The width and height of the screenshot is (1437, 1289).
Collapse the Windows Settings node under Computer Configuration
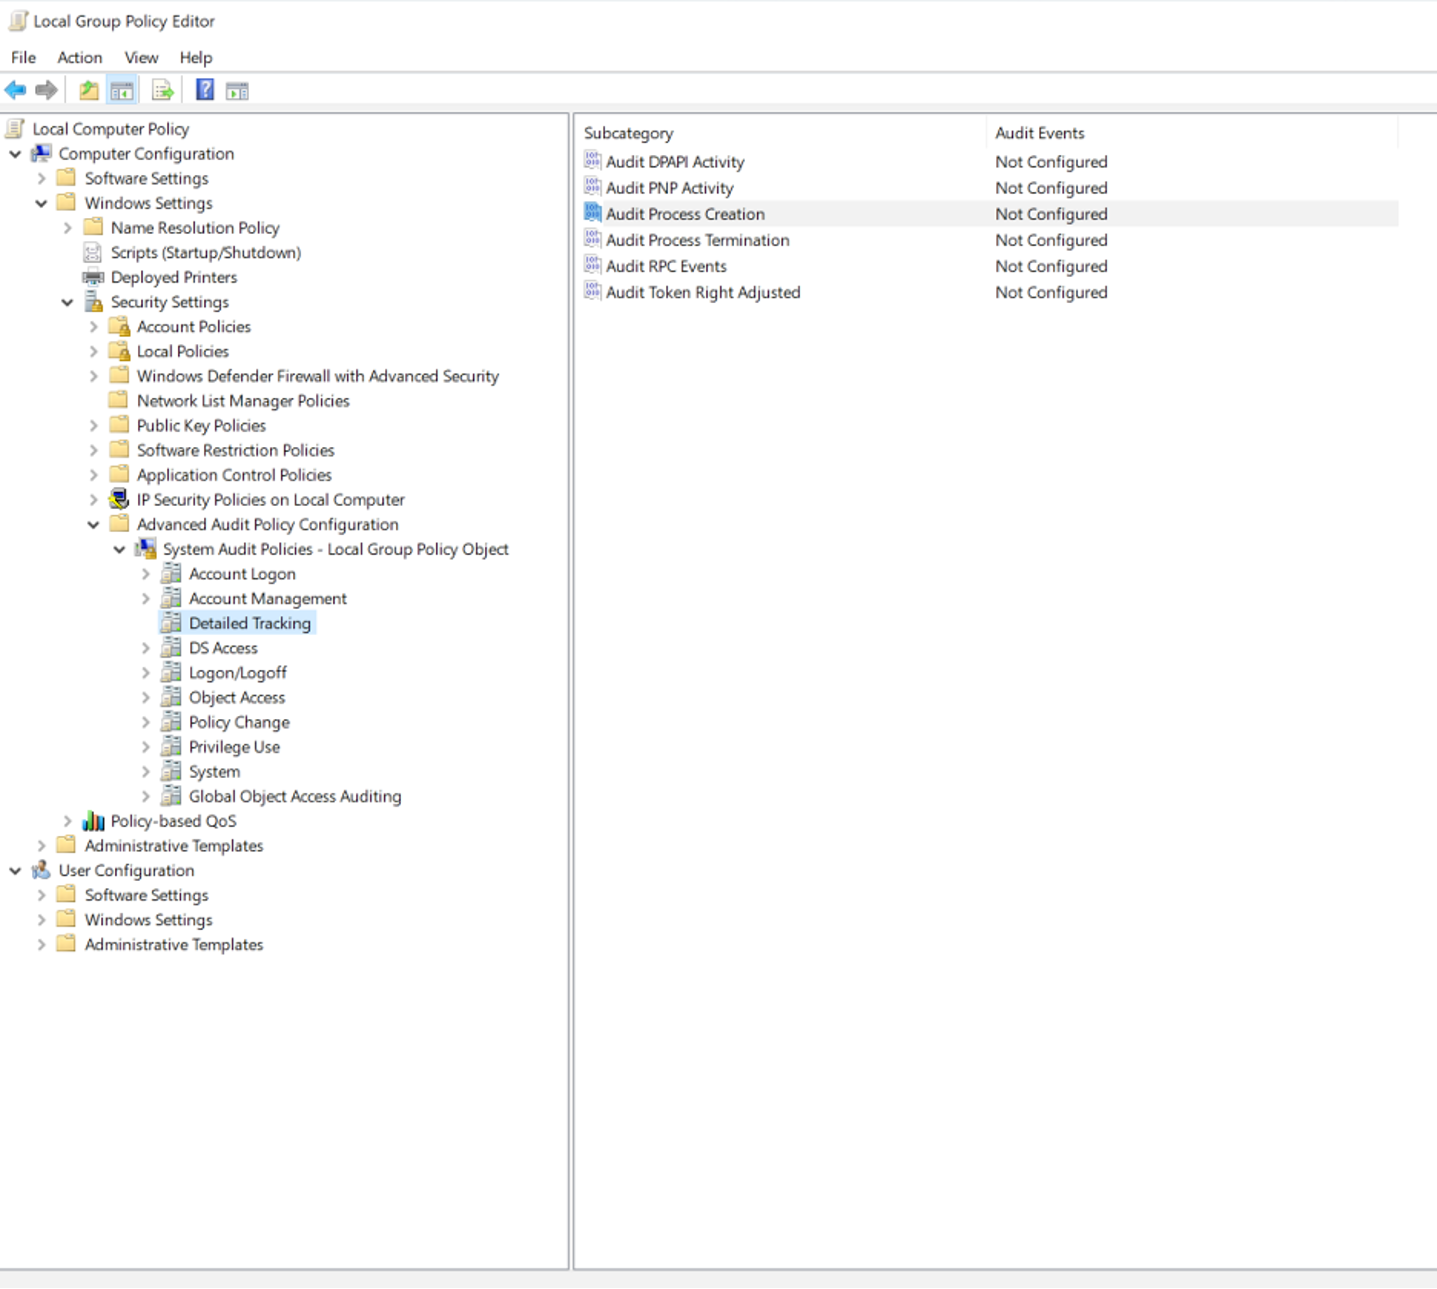pos(41,203)
